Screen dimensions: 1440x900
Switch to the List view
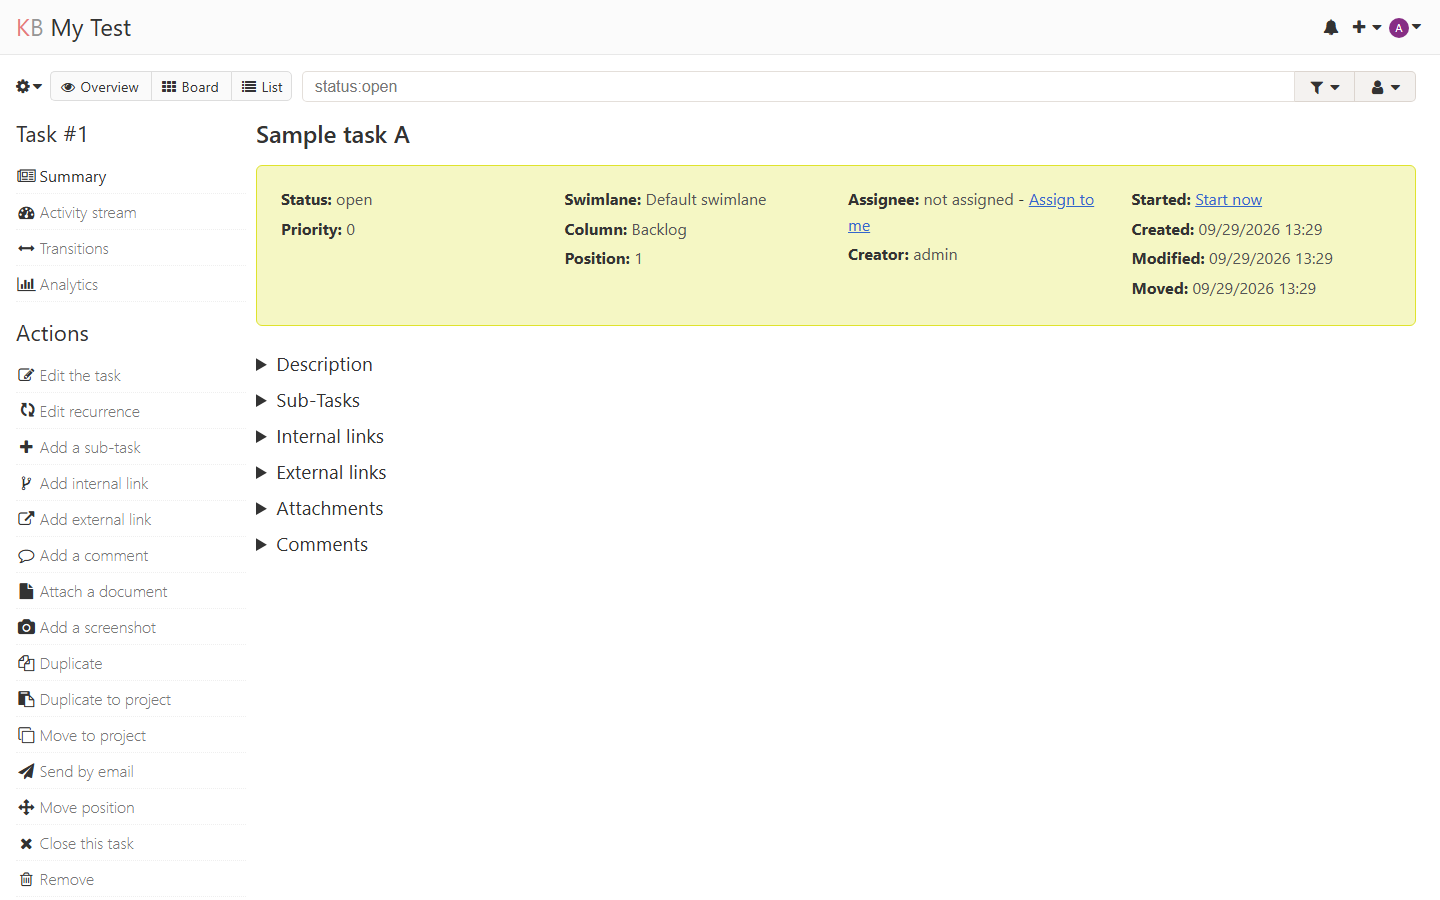(262, 87)
